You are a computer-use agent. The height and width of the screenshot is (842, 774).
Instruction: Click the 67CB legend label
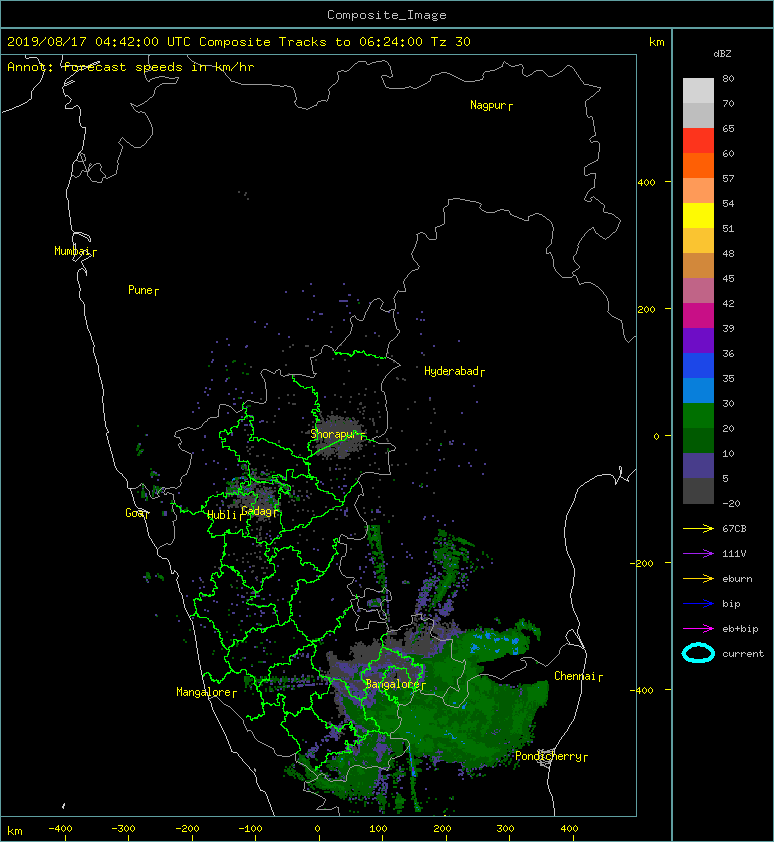coord(734,529)
